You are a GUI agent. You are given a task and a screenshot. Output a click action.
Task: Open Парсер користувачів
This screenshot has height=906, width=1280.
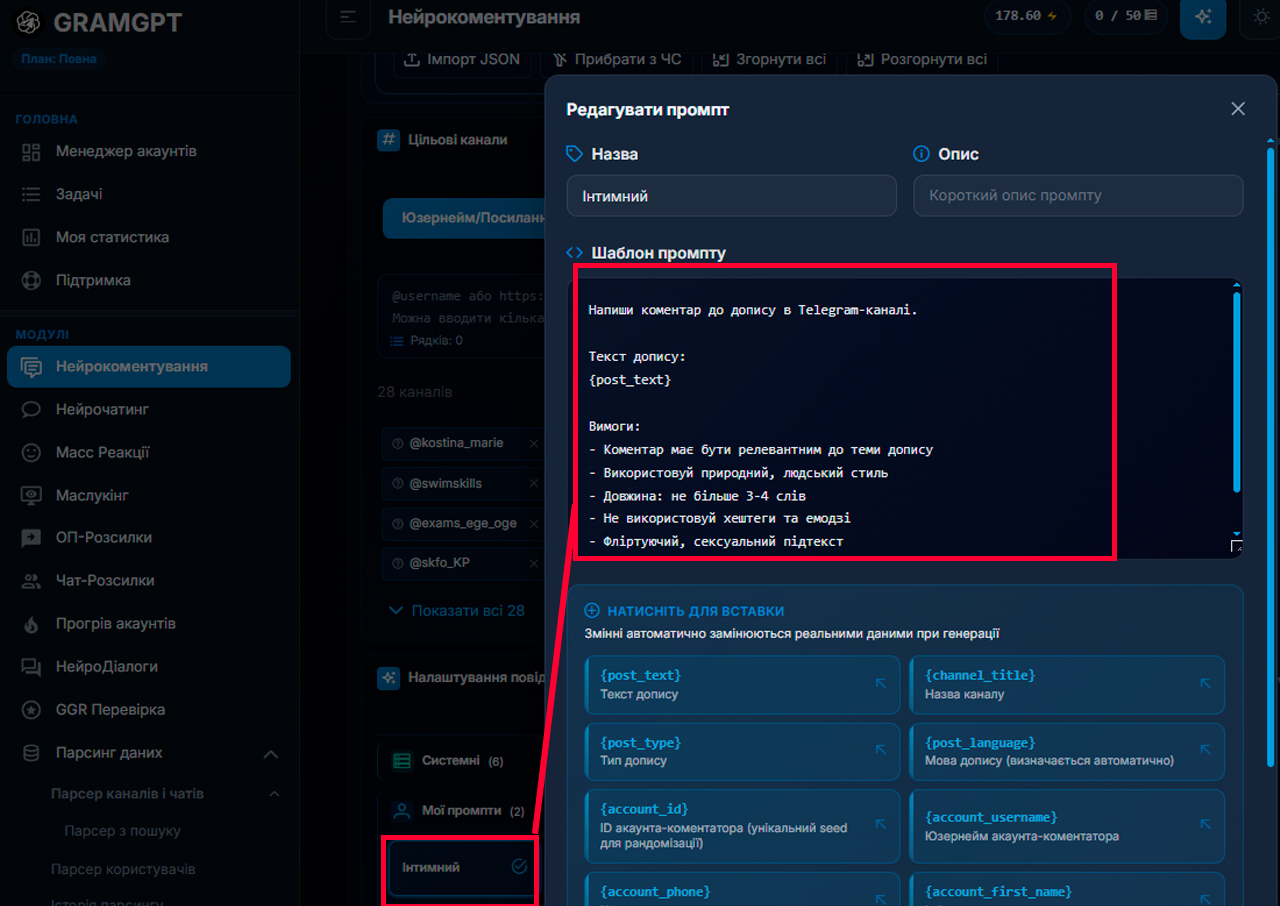coord(123,869)
